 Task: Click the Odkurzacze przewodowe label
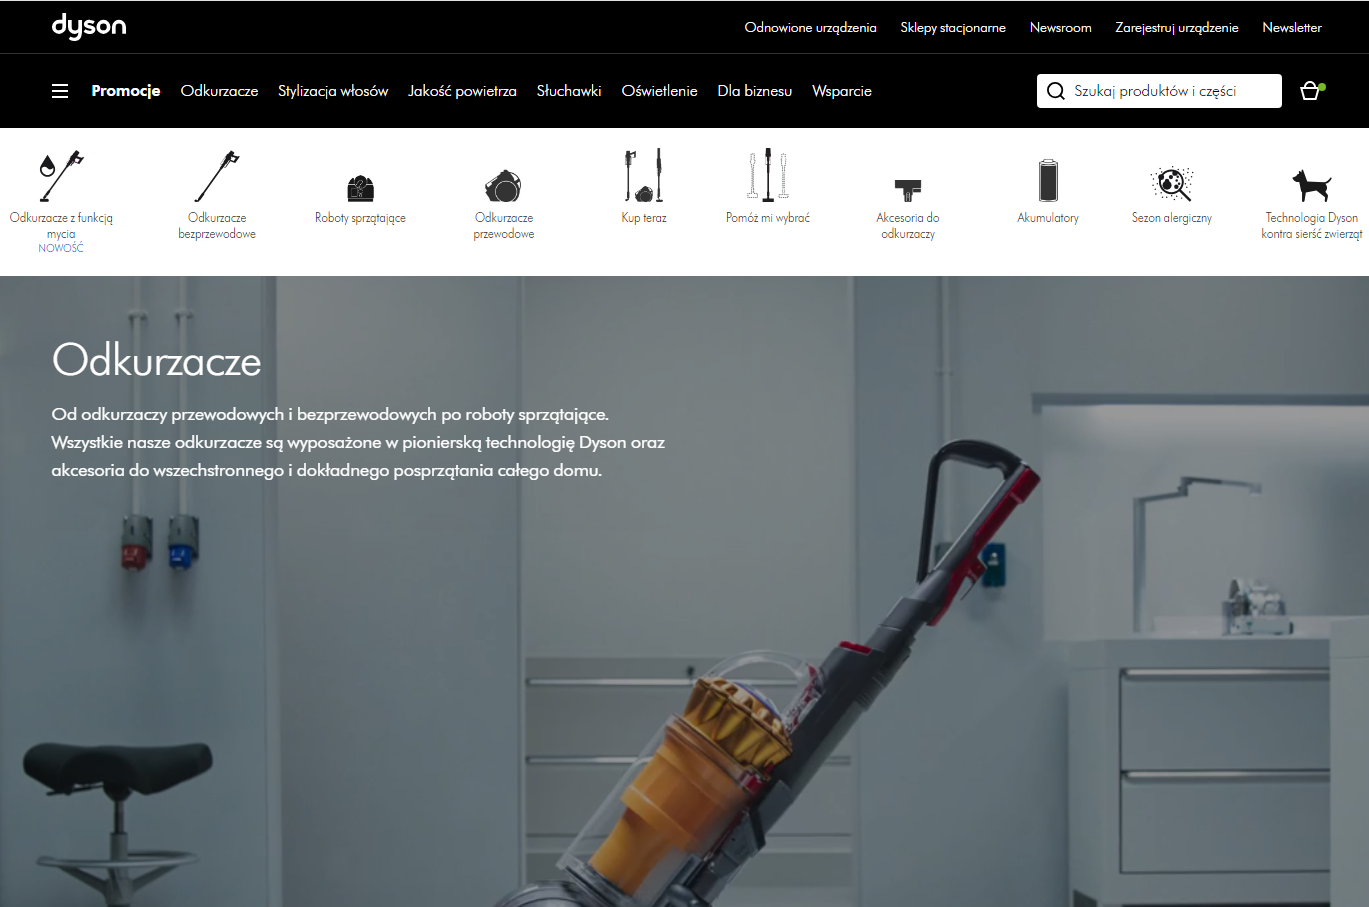504,226
